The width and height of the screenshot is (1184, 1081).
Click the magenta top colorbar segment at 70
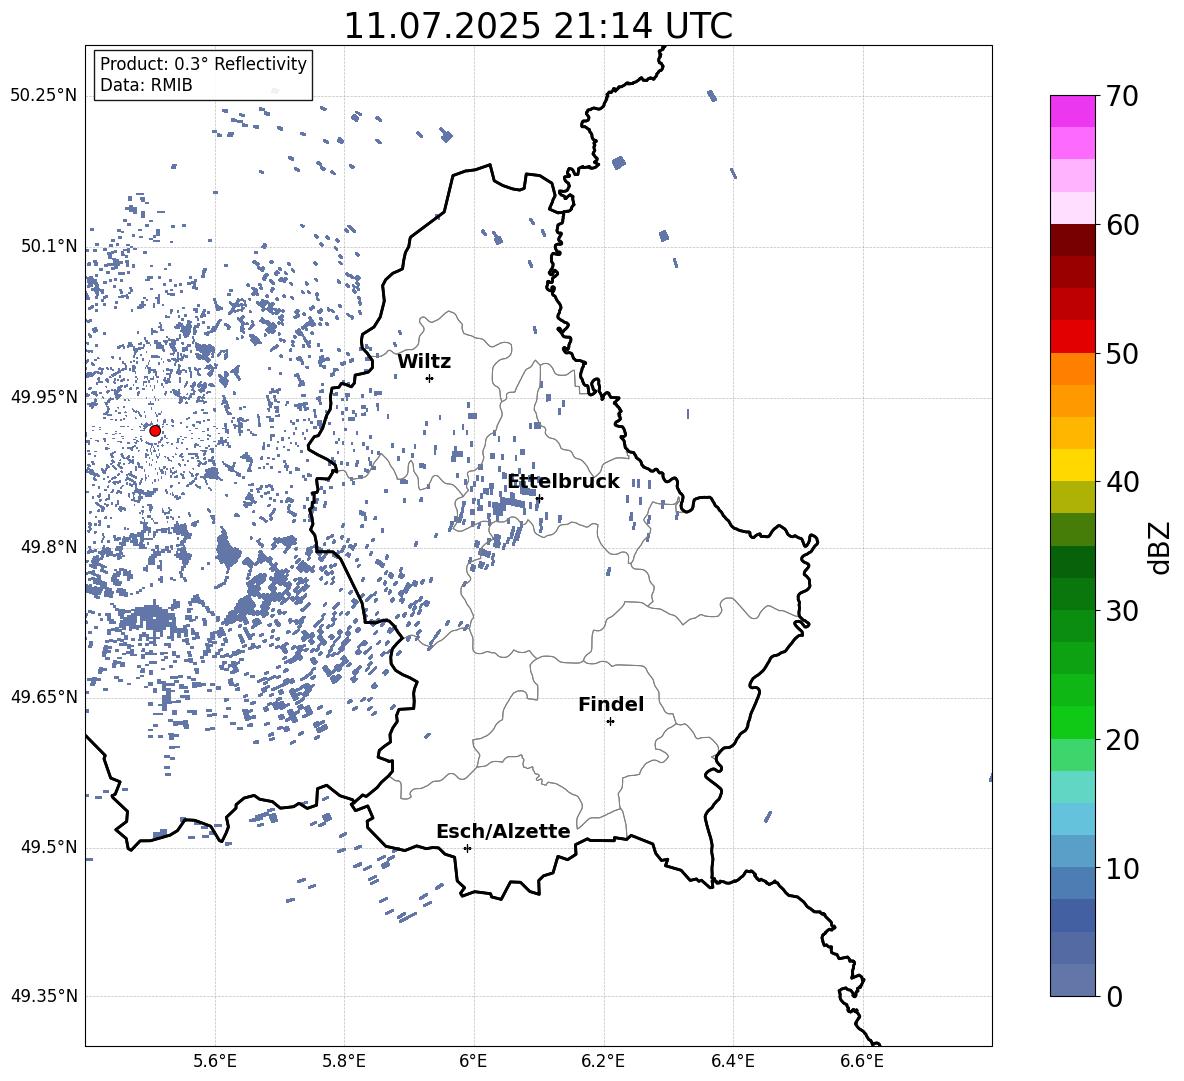pos(1073,111)
